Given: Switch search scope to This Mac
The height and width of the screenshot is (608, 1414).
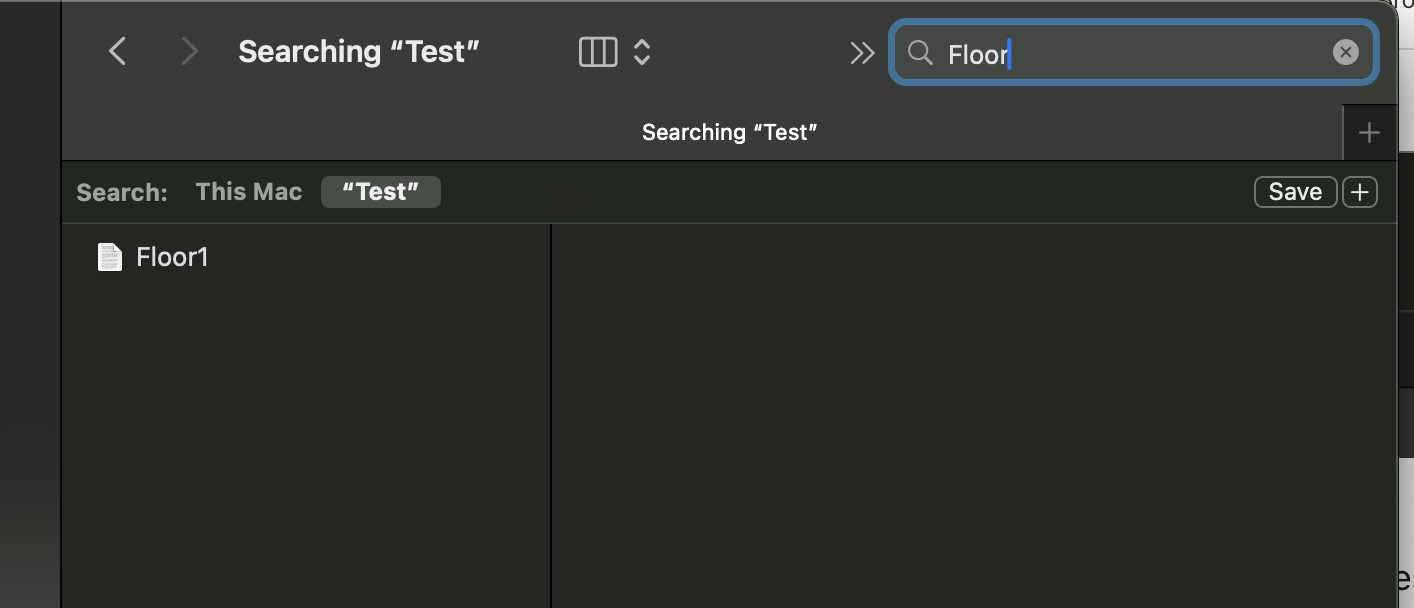Looking at the screenshot, I should (x=249, y=192).
